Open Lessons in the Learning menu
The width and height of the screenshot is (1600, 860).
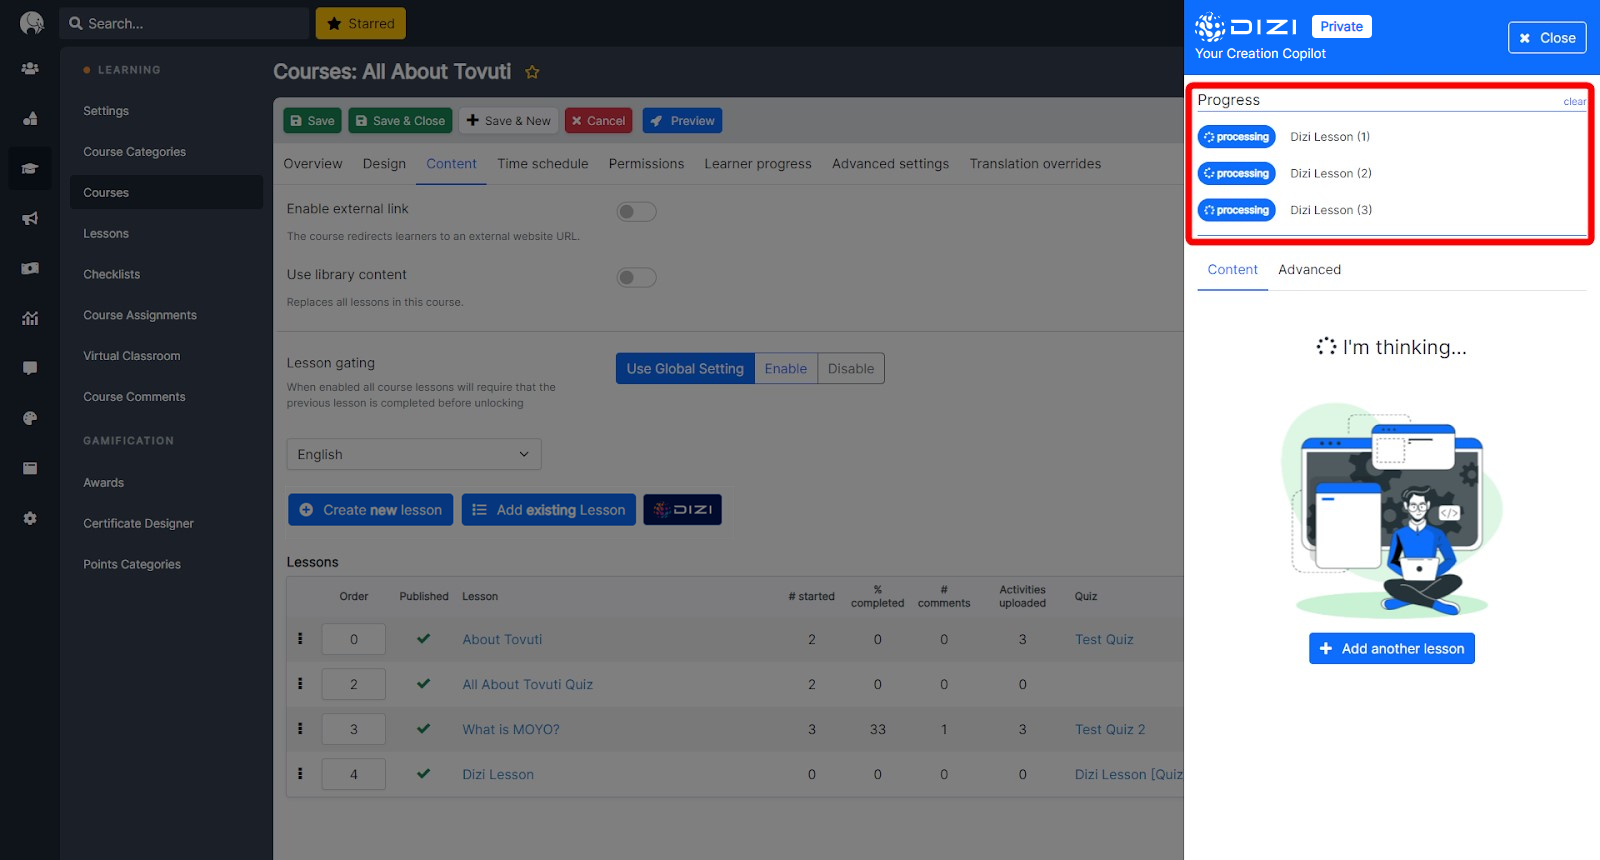106,234
